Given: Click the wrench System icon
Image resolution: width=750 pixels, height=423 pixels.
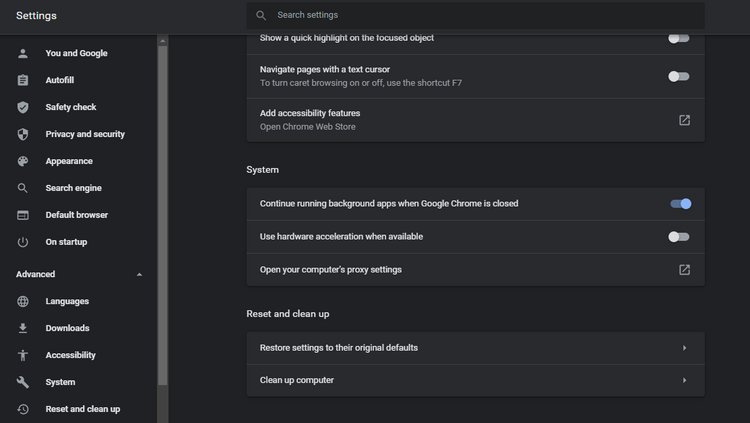Looking at the screenshot, I should coord(22,382).
